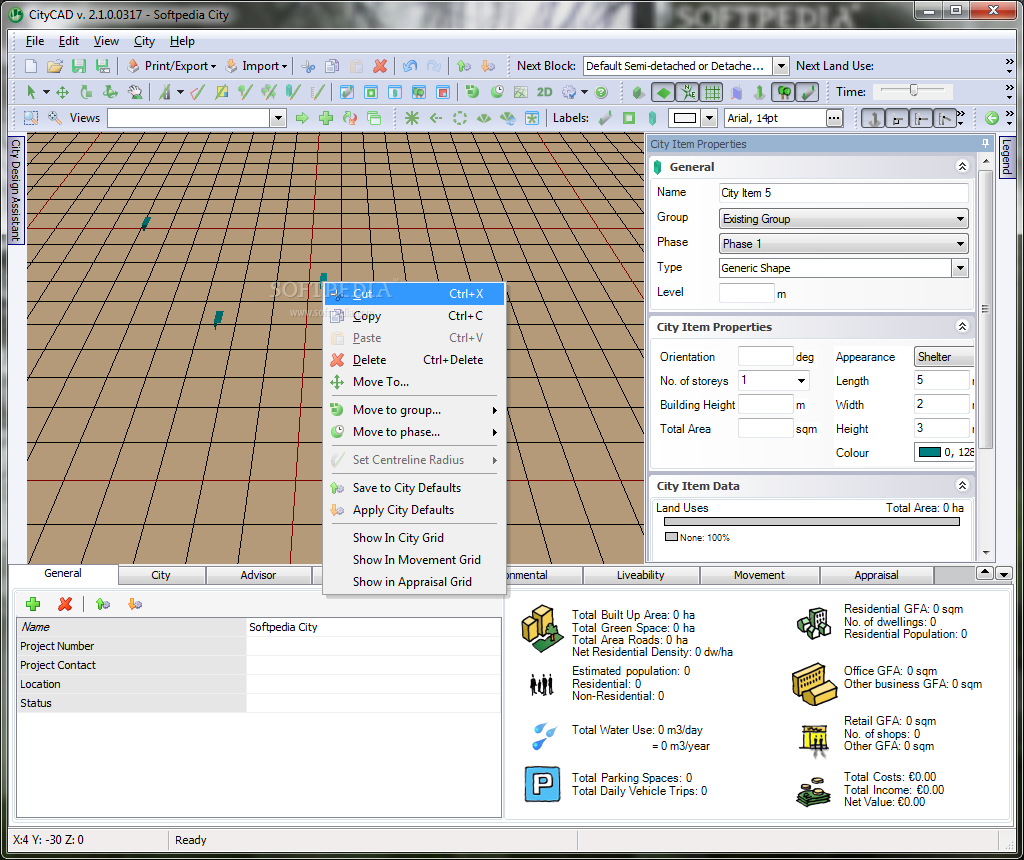This screenshot has height=860, width=1024.
Task: Choose Move To... from context menu
Action: click(x=415, y=382)
